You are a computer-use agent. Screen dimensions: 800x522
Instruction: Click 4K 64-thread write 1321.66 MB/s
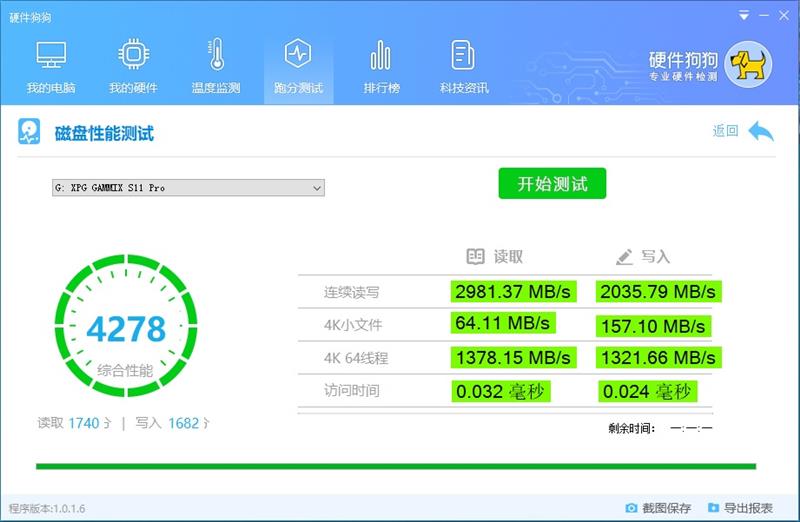pyautogui.click(x=658, y=357)
